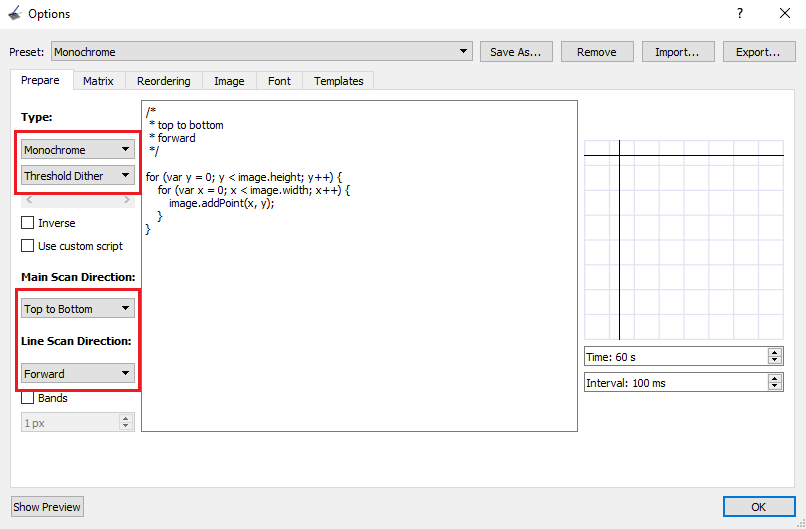The width and height of the screenshot is (806, 529).
Task: Open the Templates tab
Action: (339, 81)
